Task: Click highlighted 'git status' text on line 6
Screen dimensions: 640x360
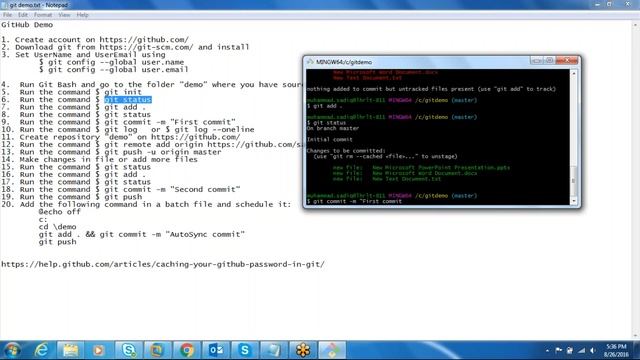Action: (128, 100)
